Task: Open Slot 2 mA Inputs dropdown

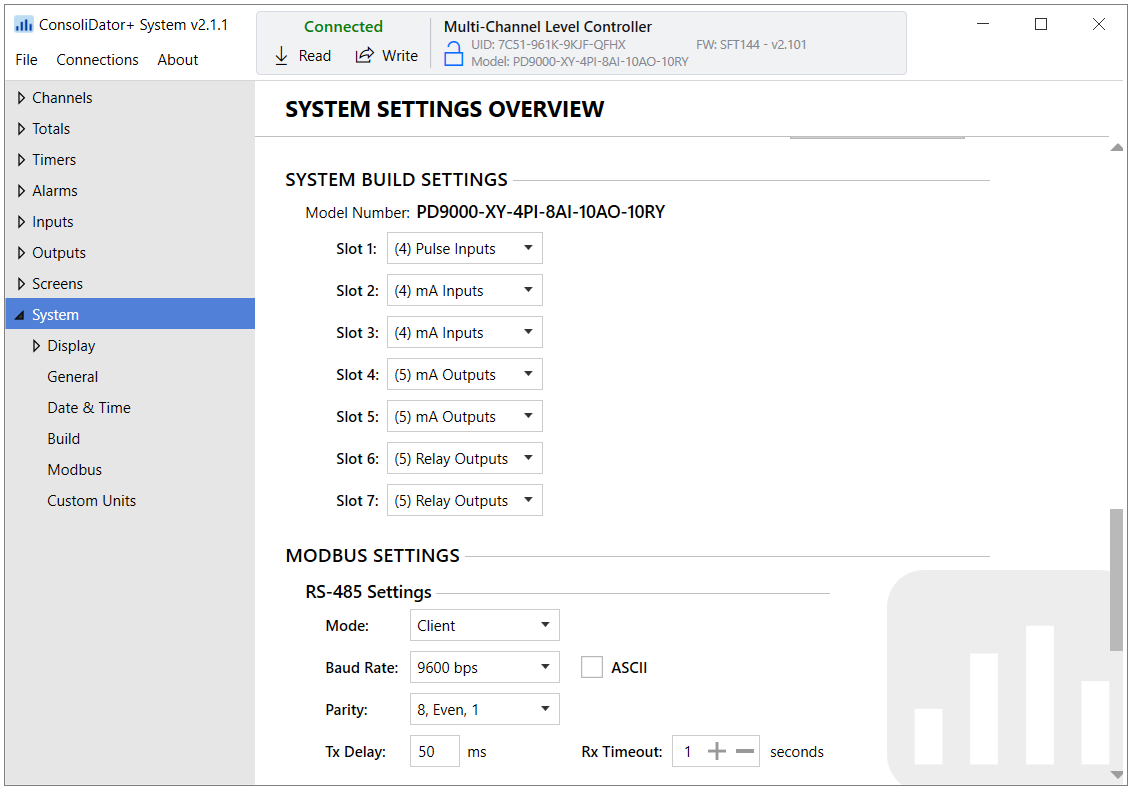Action: point(465,290)
